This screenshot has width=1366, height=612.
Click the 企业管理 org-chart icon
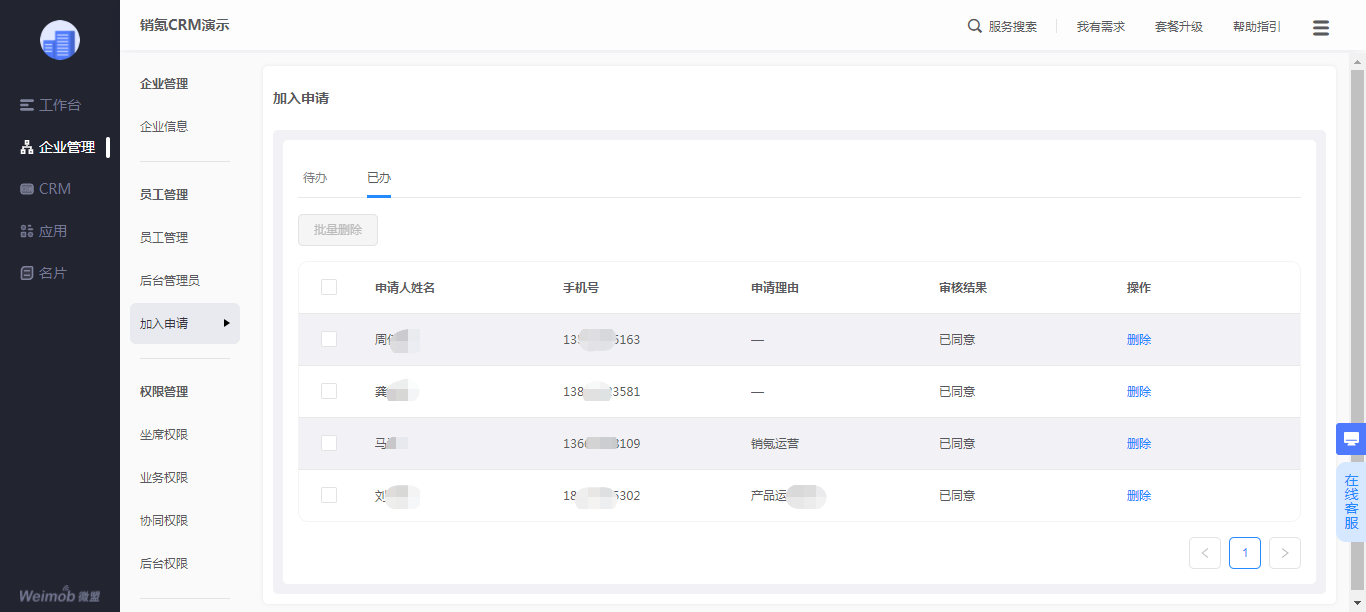[x=27, y=147]
